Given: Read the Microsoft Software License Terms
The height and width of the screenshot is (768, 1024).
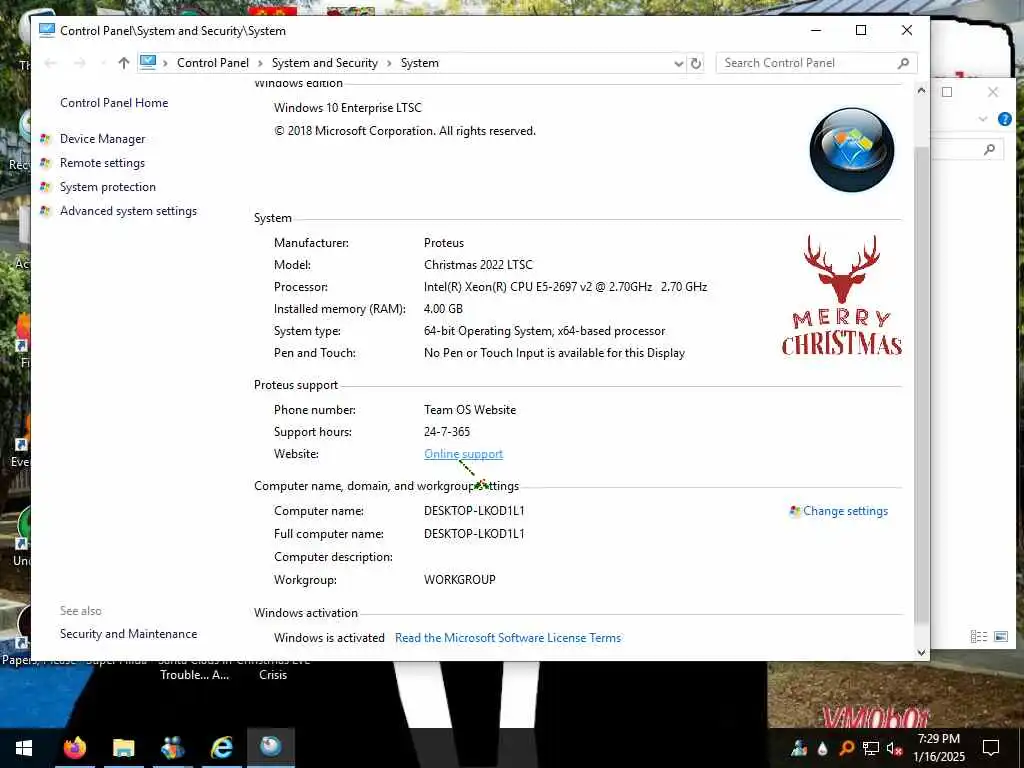Looking at the screenshot, I should point(508,638).
